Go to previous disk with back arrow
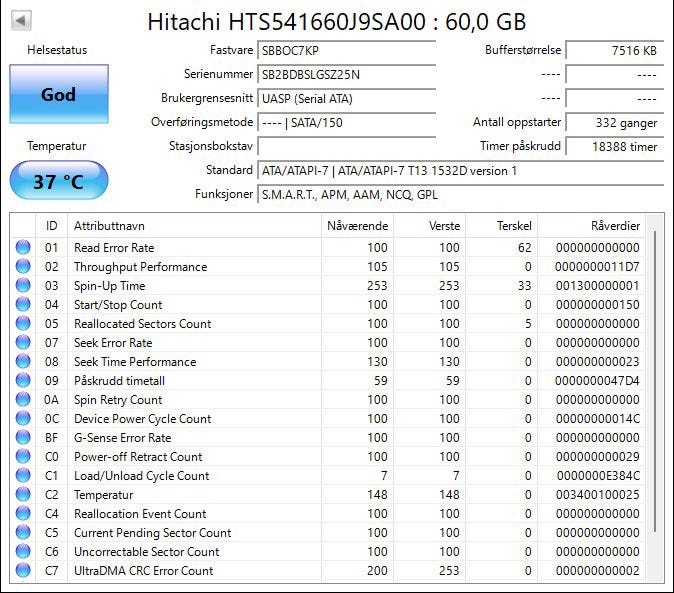The width and height of the screenshot is (674, 593). [21, 21]
